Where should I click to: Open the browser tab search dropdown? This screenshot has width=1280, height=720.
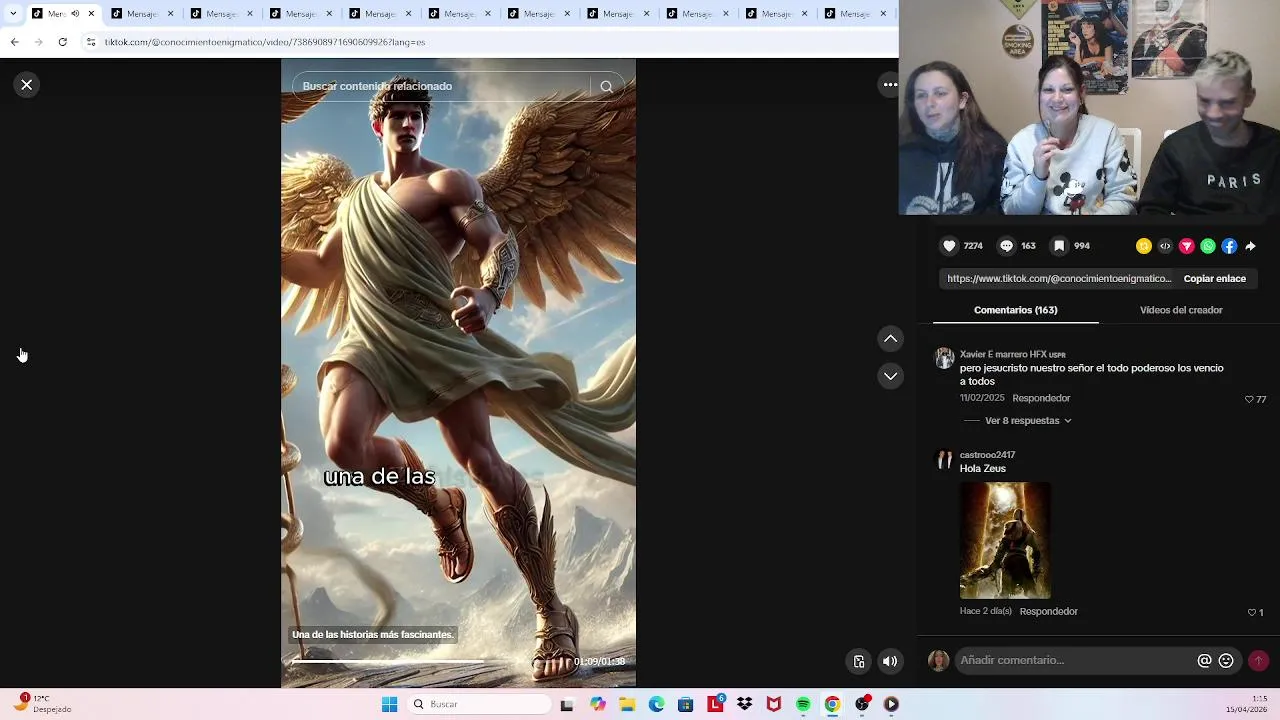13,14
